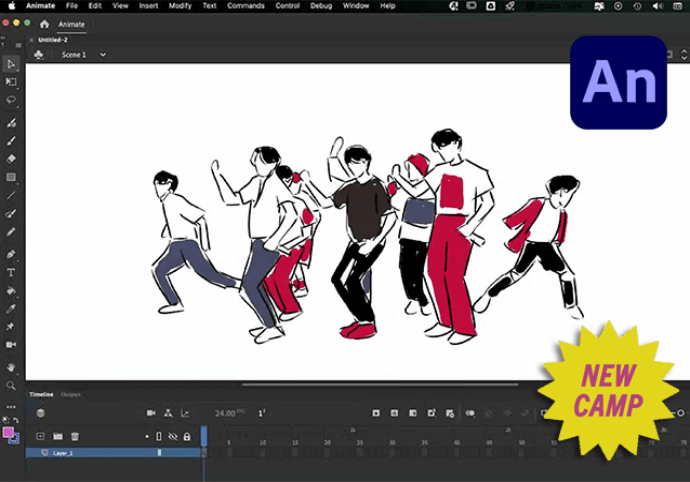Select the Eraser tool
The height and width of the screenshot is (482, 690).
[x=11, y=158]
